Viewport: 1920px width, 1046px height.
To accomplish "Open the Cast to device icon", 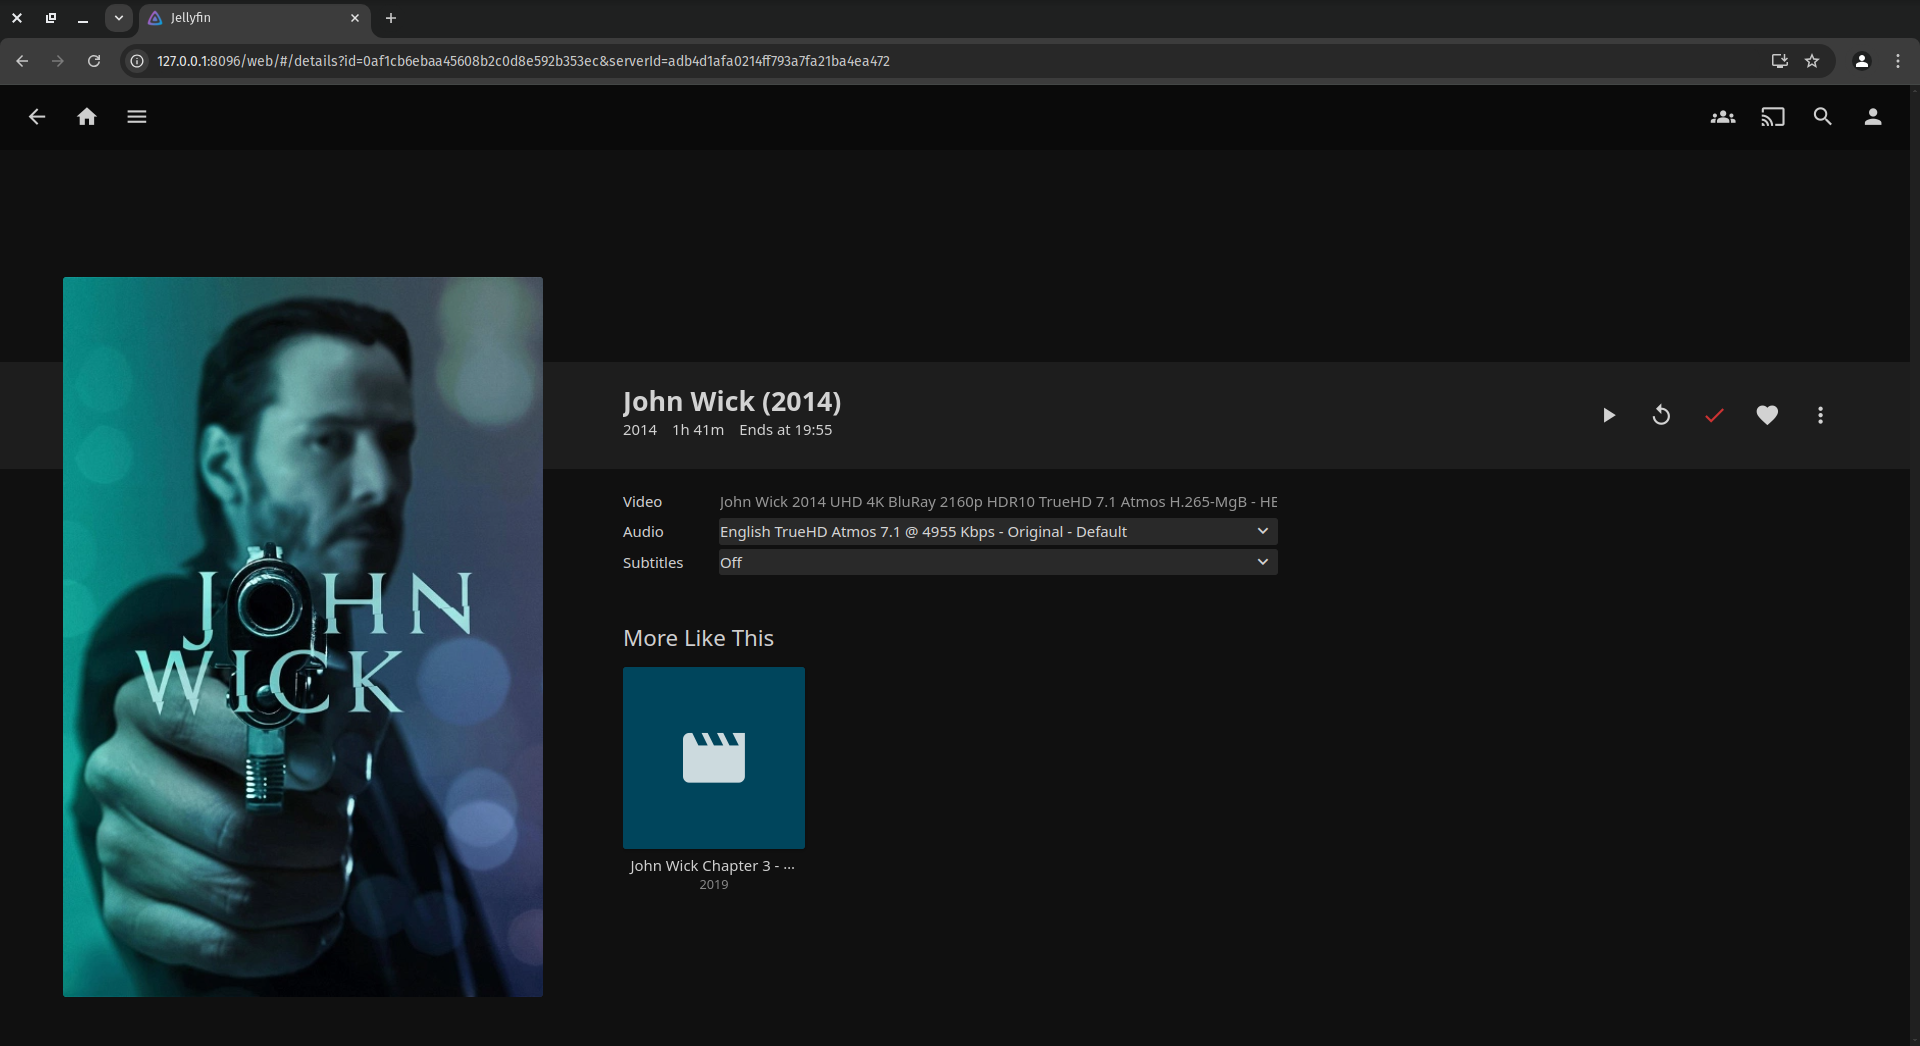I will (1772, 117).
